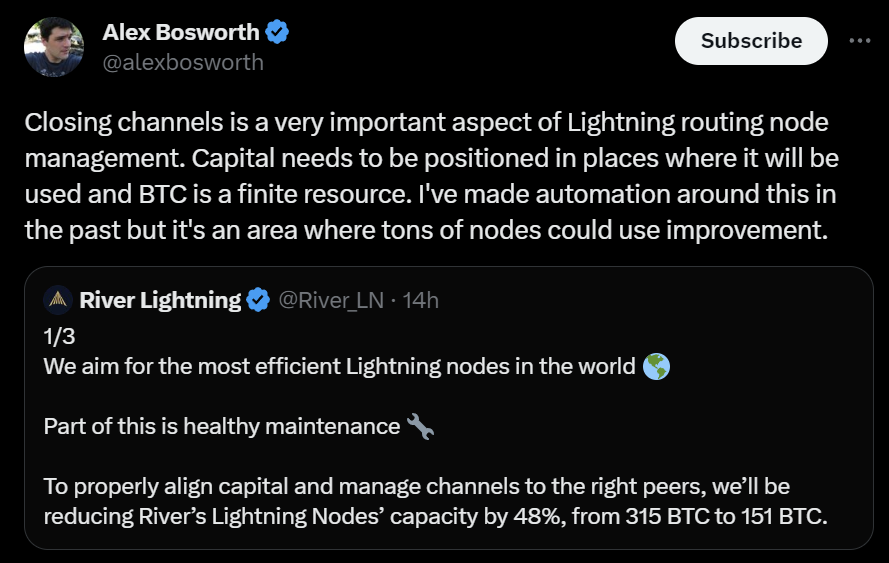Click the '1/3' thread indicator text
Image resolution: width=889 pixels, height=563 pixels.
click(x=60, y=336)
